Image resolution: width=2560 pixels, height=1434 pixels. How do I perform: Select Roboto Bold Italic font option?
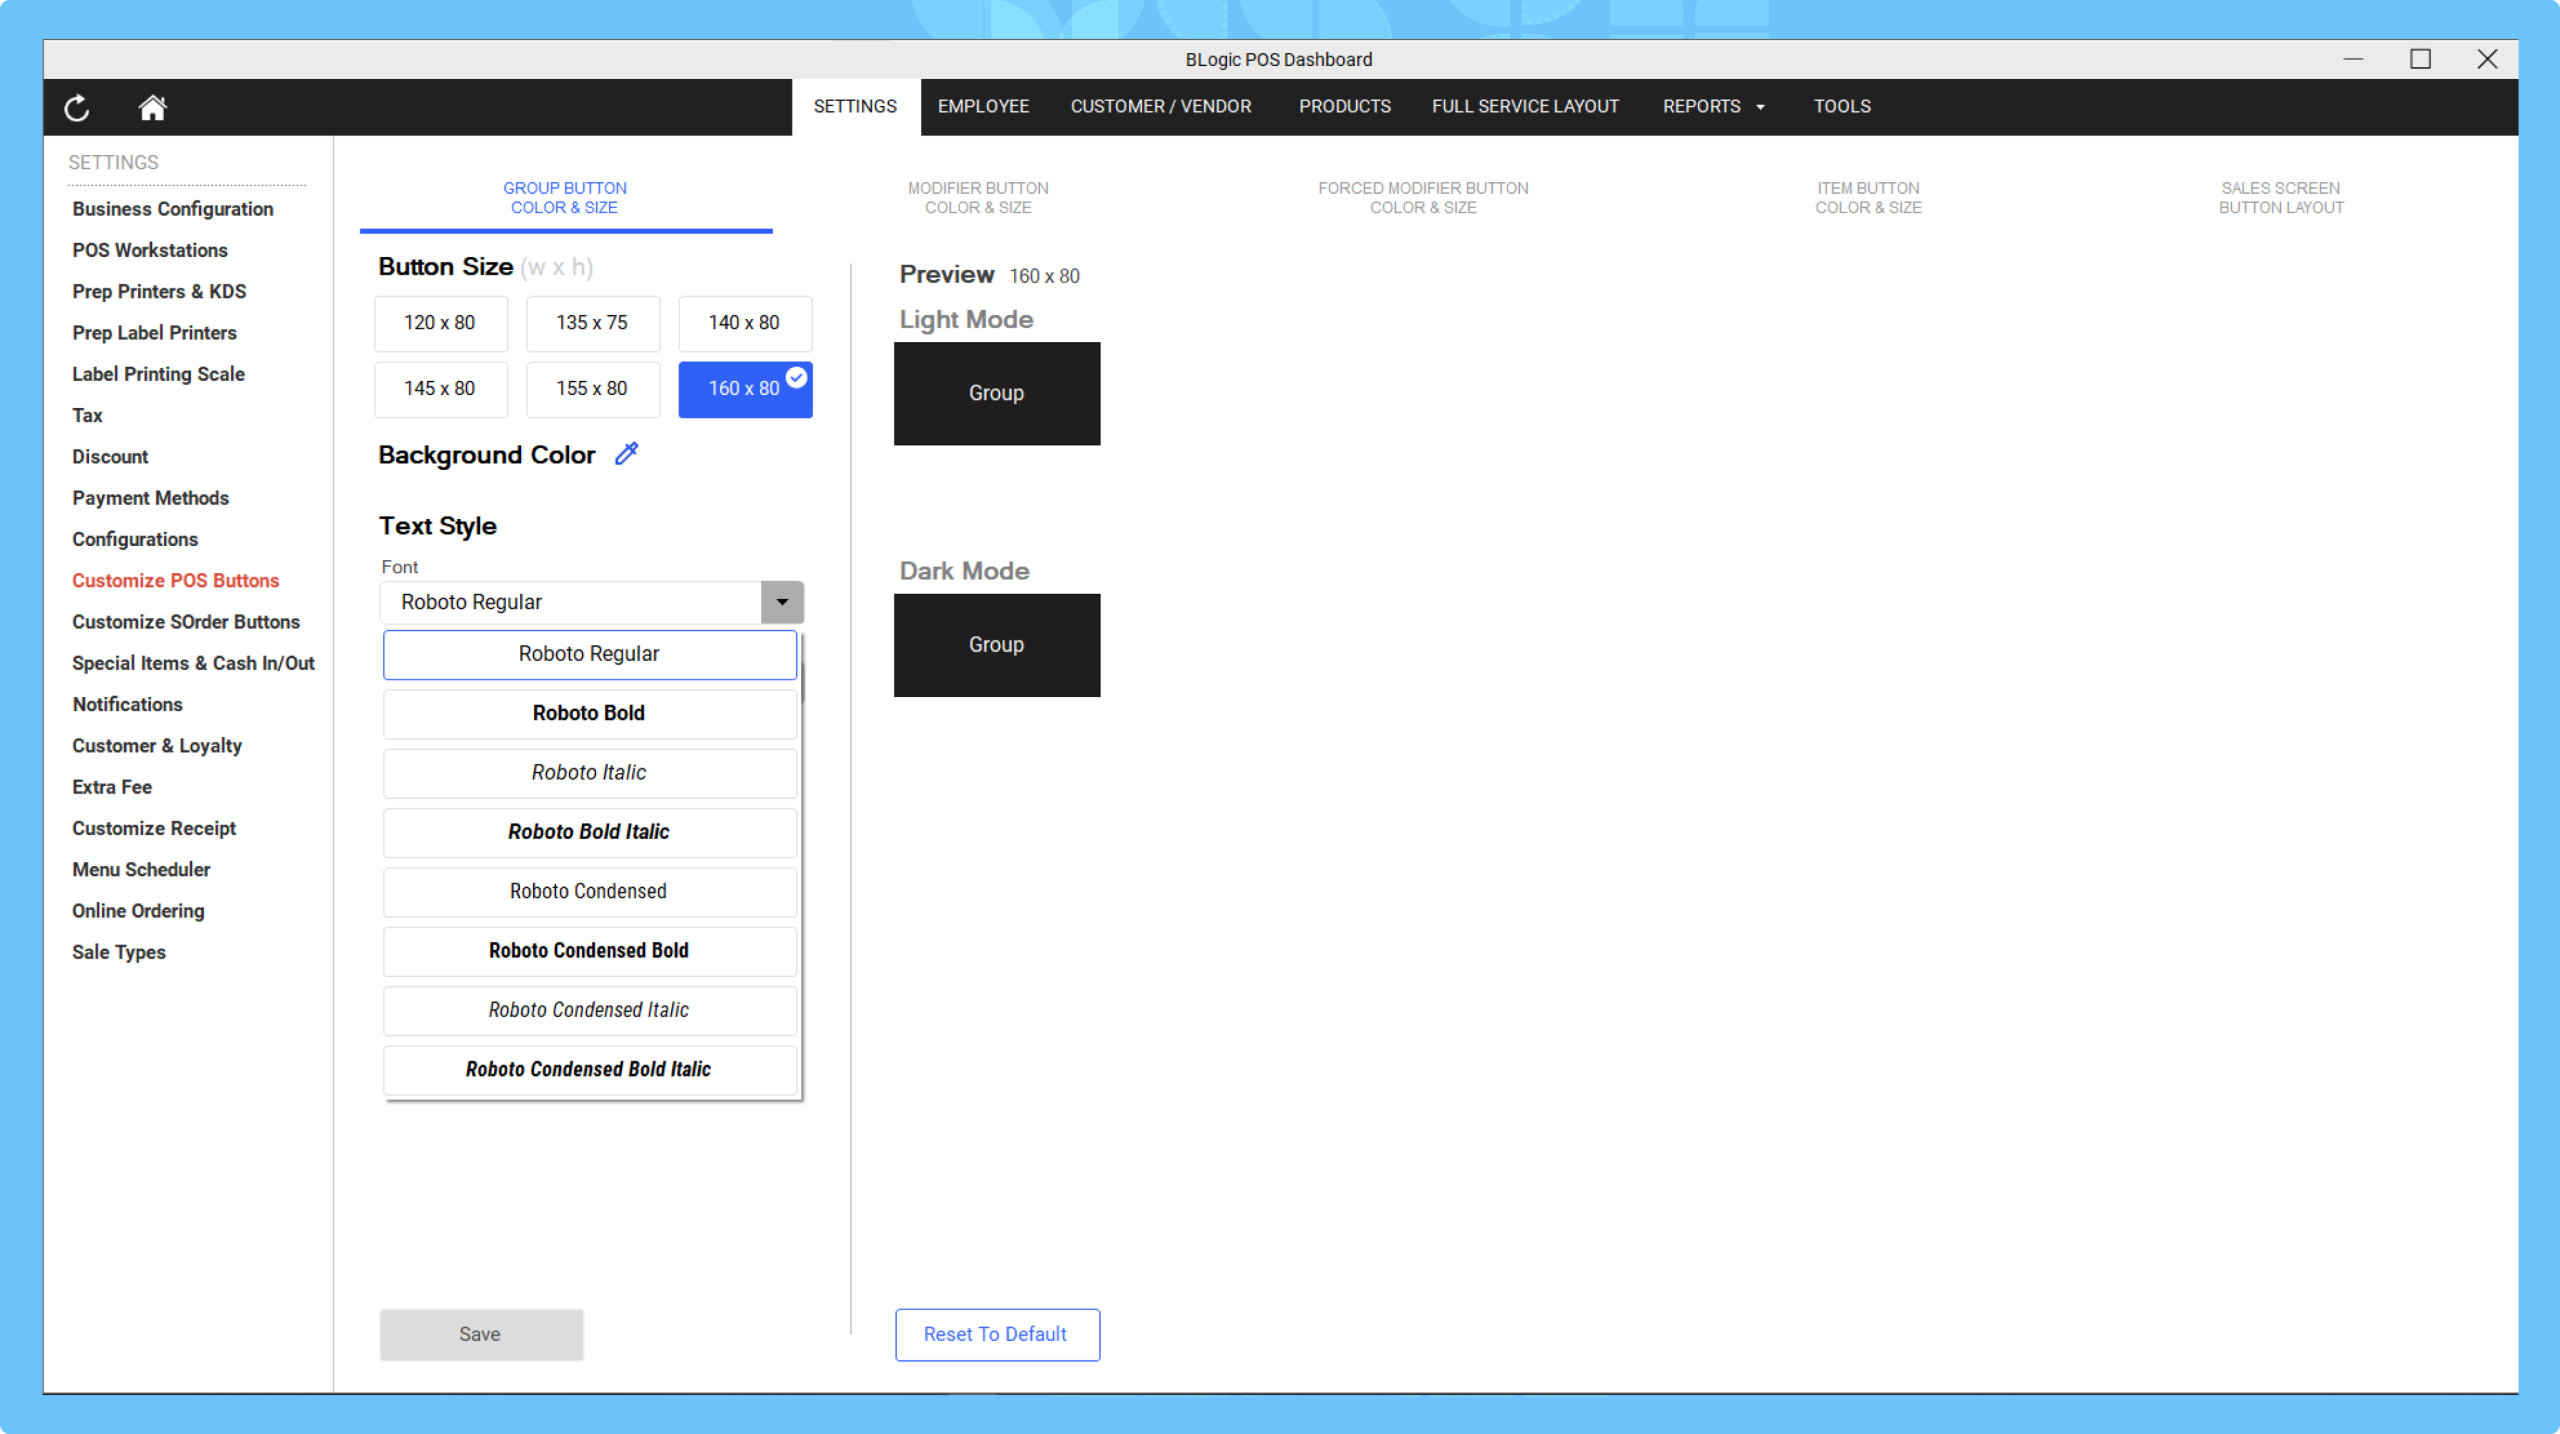click(x=589, y=832)
